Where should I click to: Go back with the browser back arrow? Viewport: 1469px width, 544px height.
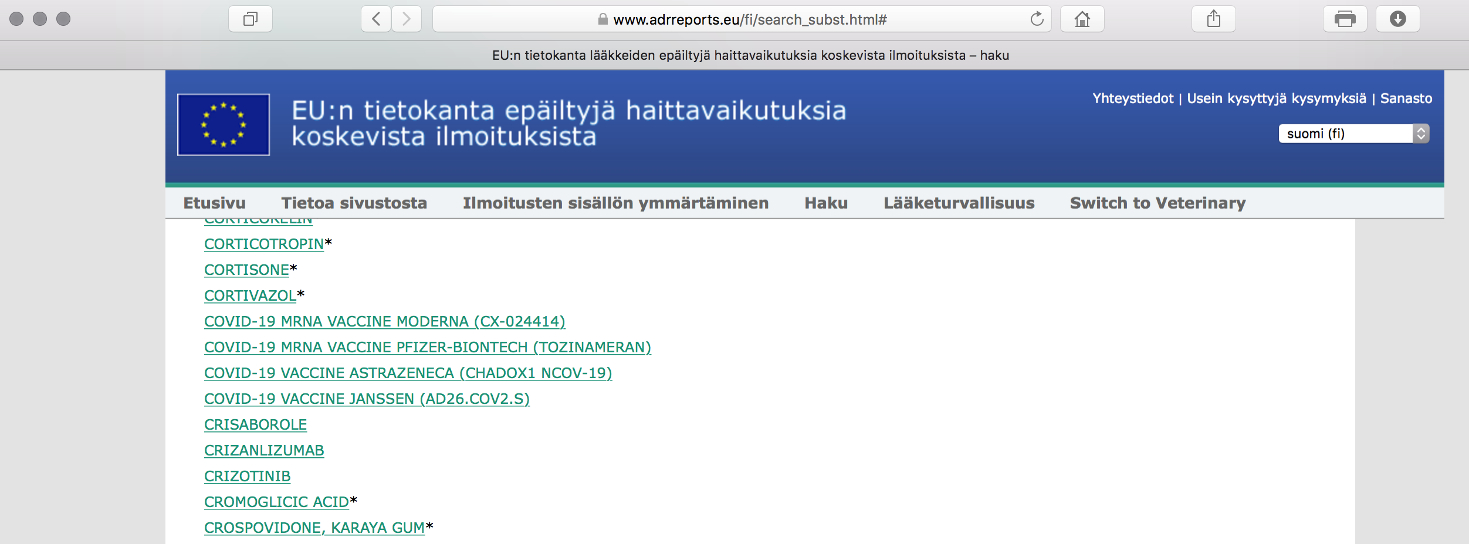[376, 19]
